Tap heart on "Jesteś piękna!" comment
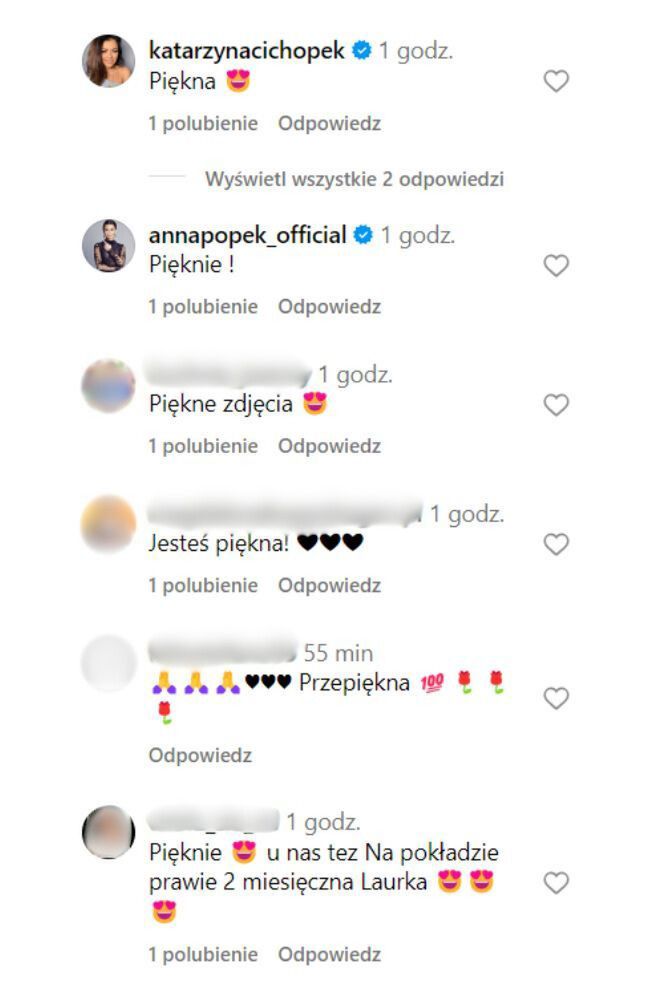The height and width of the screenshot is (1000, 650). (x=556, y=544)
